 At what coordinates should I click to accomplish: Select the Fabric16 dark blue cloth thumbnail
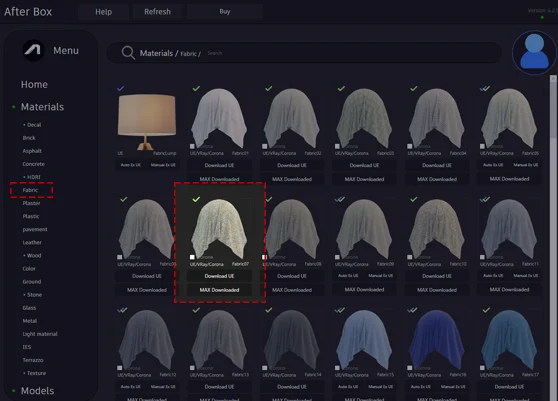point(437,340)
